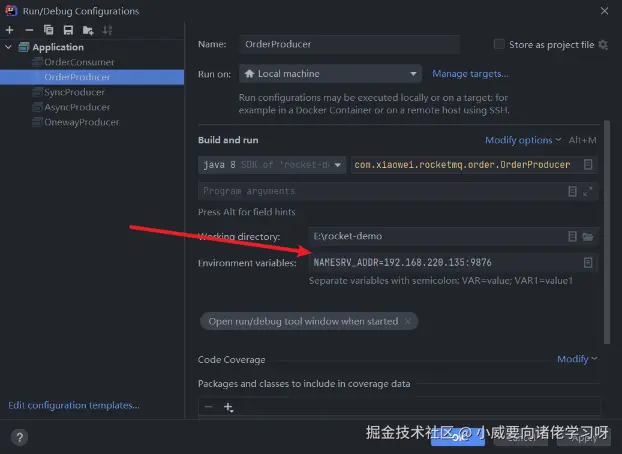The width and height of the screenshot is (622, 454).
Task: Click 'Build and run' section heading
Action: pyautogui.click(x=228, y=140)
